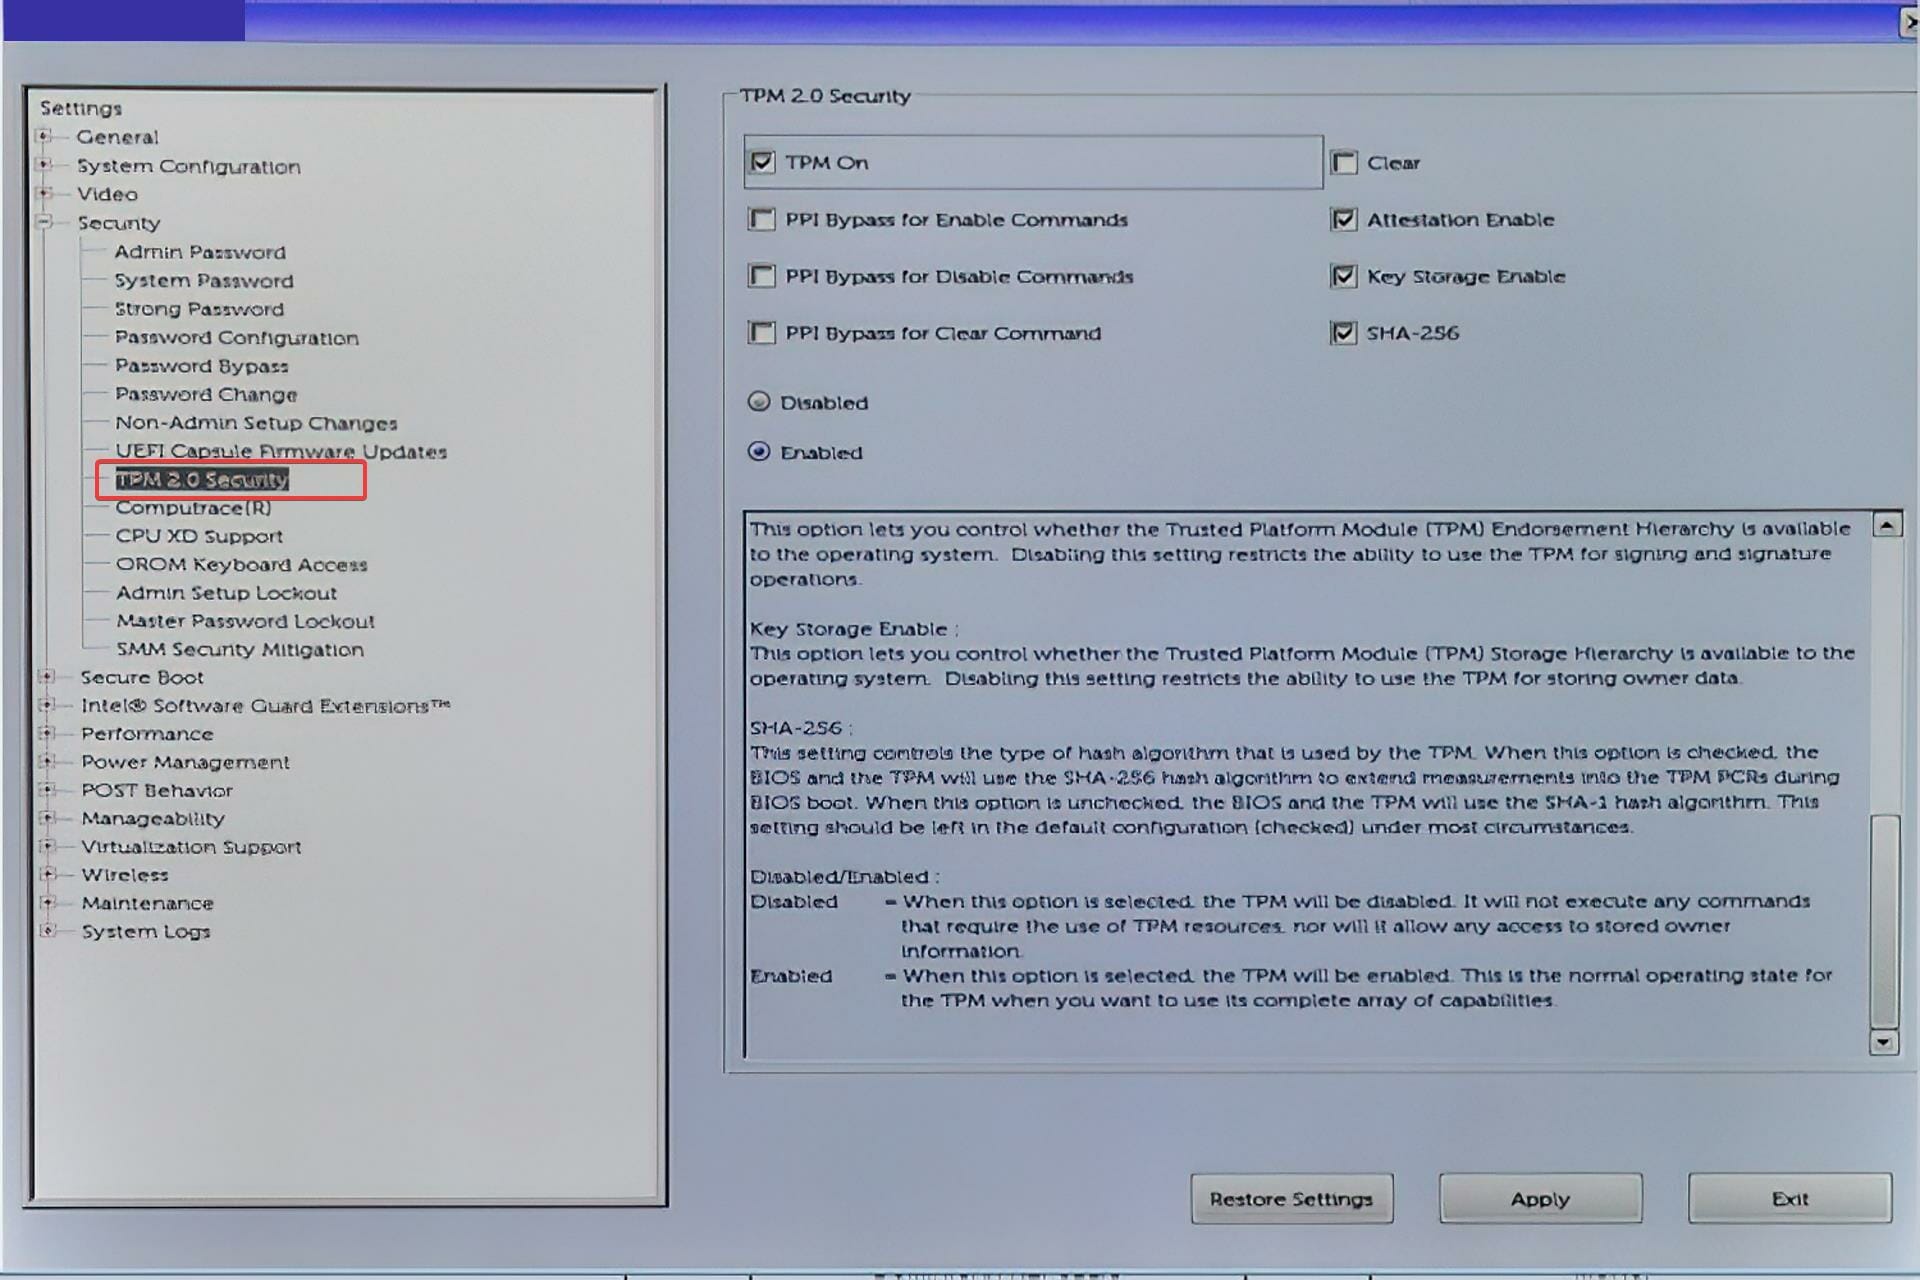Expand the Secure Boot node

46,677
